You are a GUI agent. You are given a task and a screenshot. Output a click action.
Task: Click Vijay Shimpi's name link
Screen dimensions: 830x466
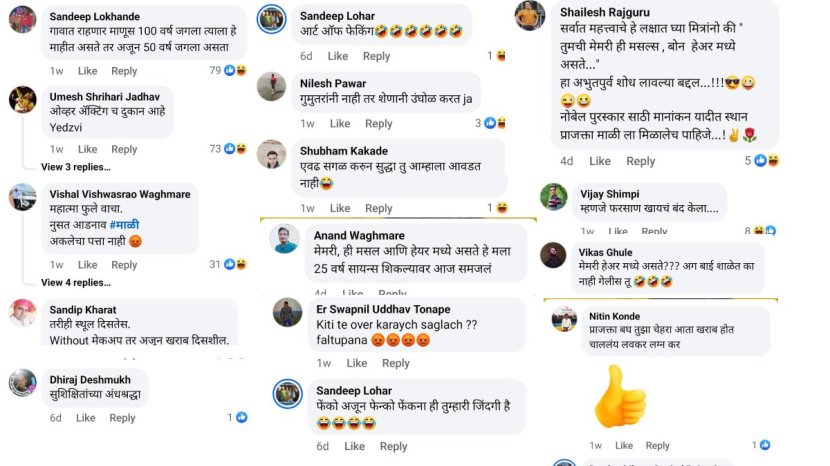(609, 194)
